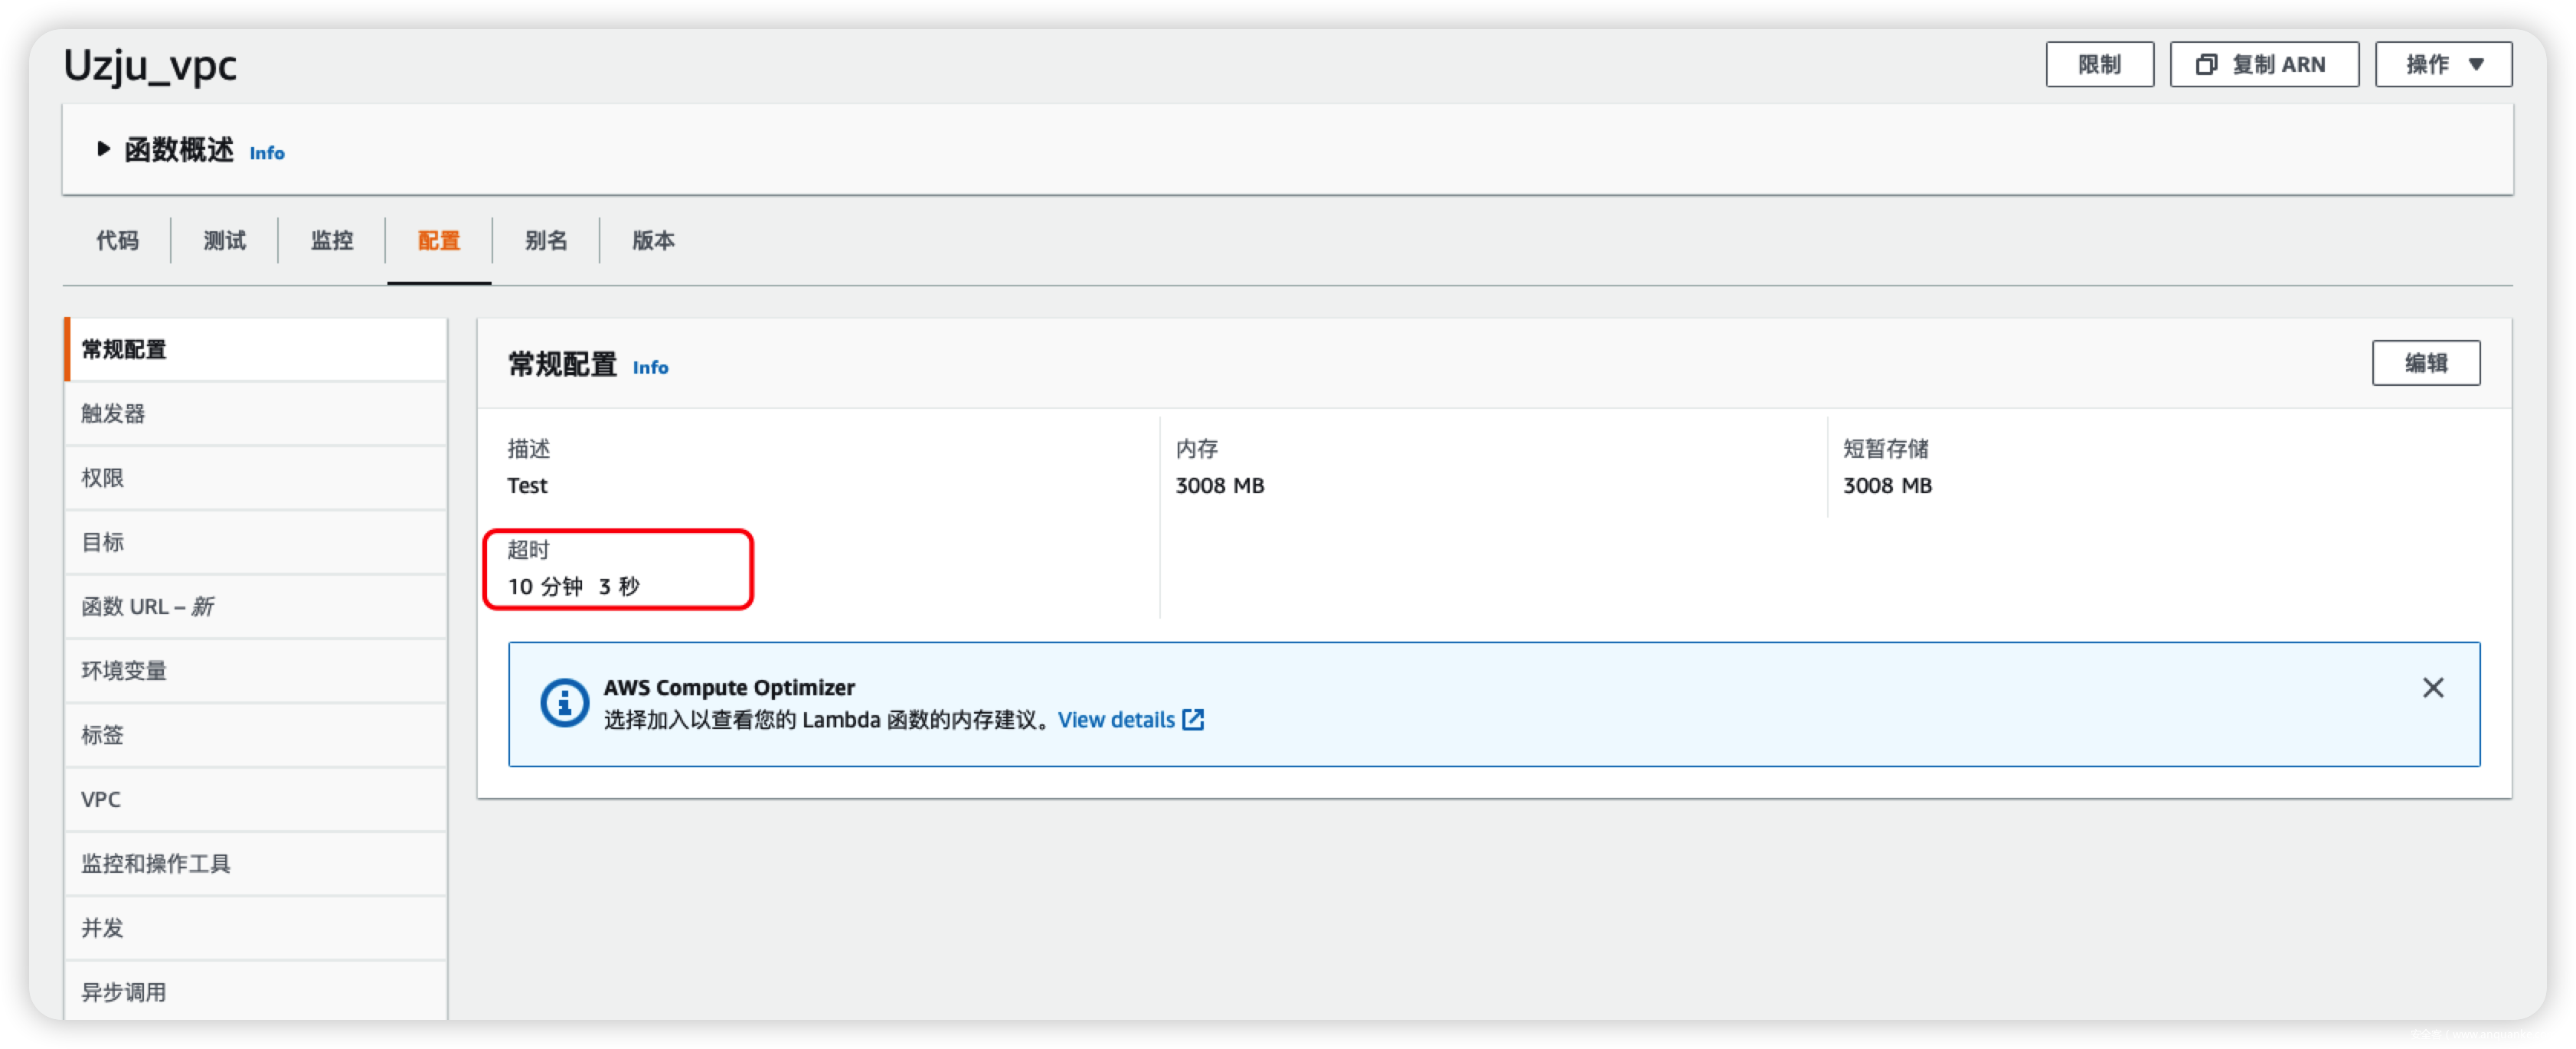Screen dimensions: 2576x1049
Task: Click Info link beside 常规配置 heading
Action: (x=650, y=368)
